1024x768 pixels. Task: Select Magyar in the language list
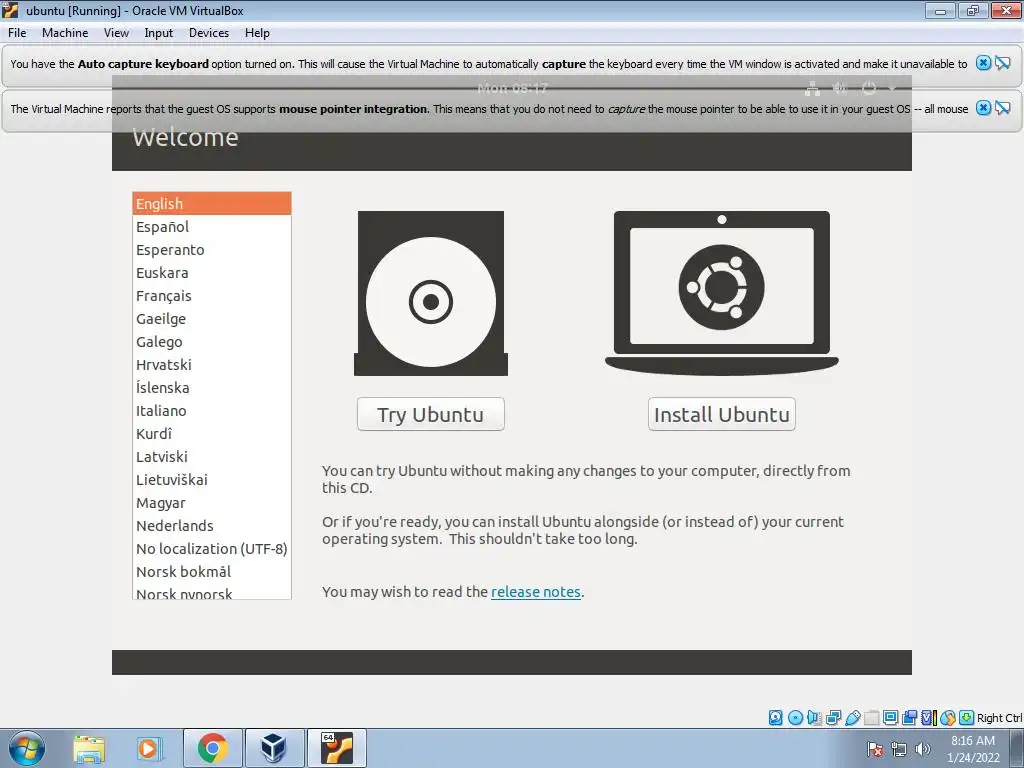tap(212, 503)
